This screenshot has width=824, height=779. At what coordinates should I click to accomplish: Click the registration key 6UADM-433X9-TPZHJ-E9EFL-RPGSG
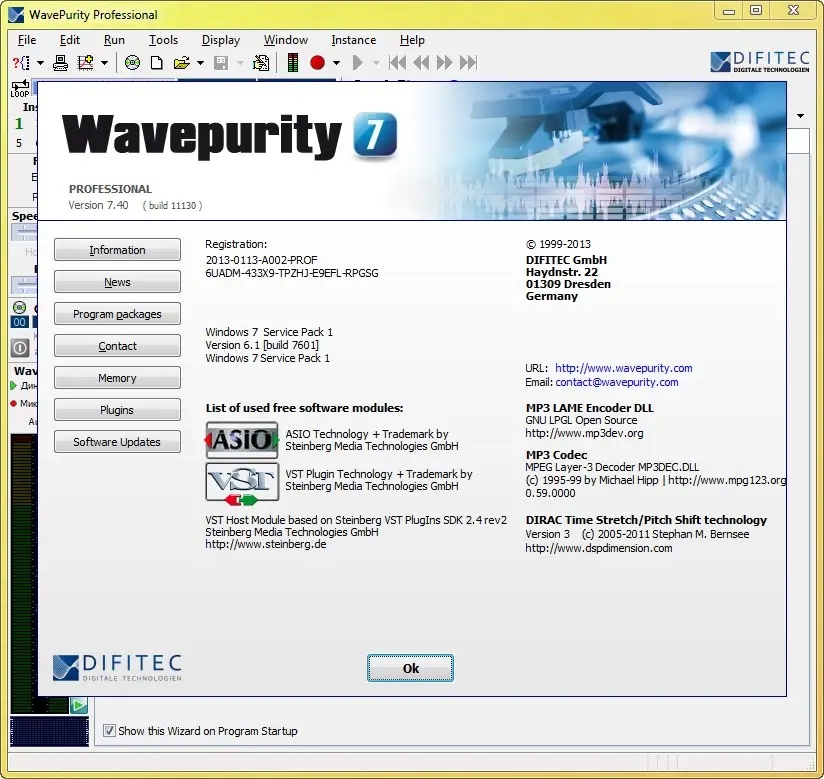click(292, 273)
